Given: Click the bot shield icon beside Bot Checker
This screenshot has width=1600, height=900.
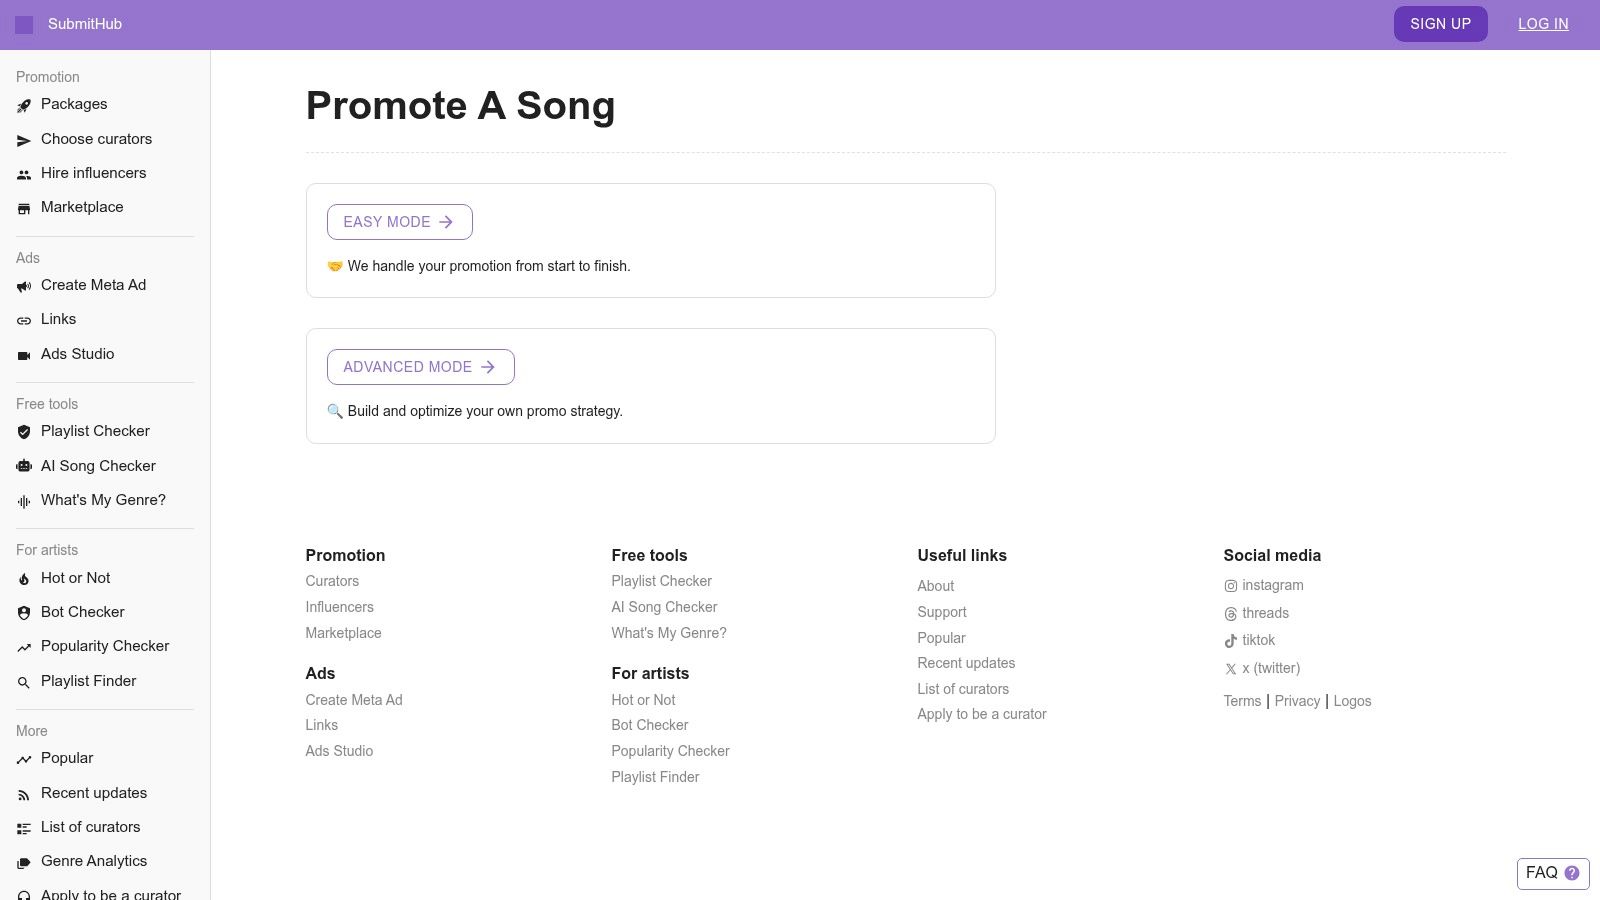Looking at the screenshot, I should pyautogui.click(x=24, y=613).
